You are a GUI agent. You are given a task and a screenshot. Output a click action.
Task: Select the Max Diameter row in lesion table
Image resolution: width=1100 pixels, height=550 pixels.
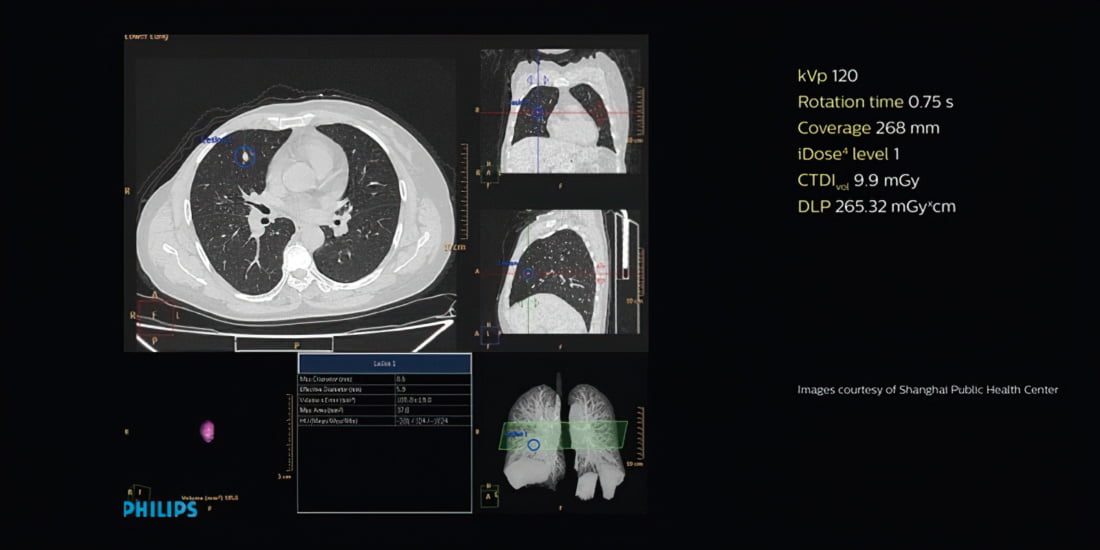[384, 380]
